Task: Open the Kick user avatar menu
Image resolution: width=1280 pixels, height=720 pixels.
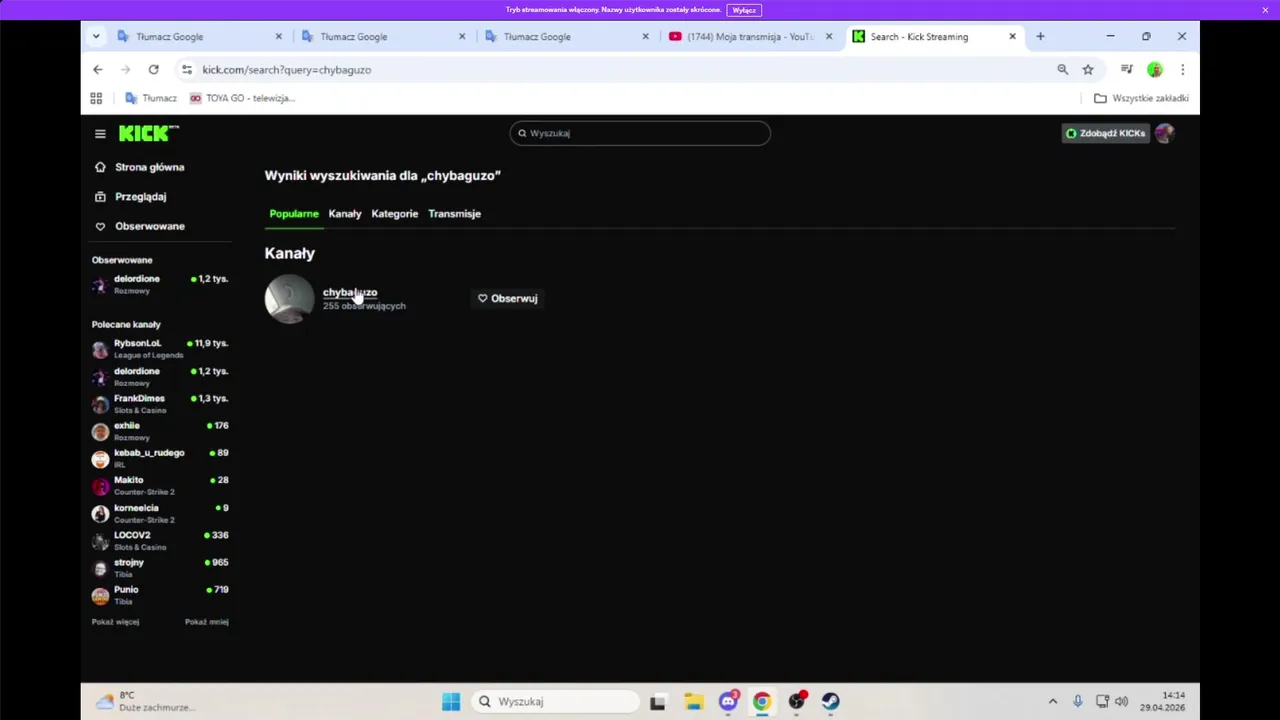Action: pyautogui.click(x=1164, y=133)
